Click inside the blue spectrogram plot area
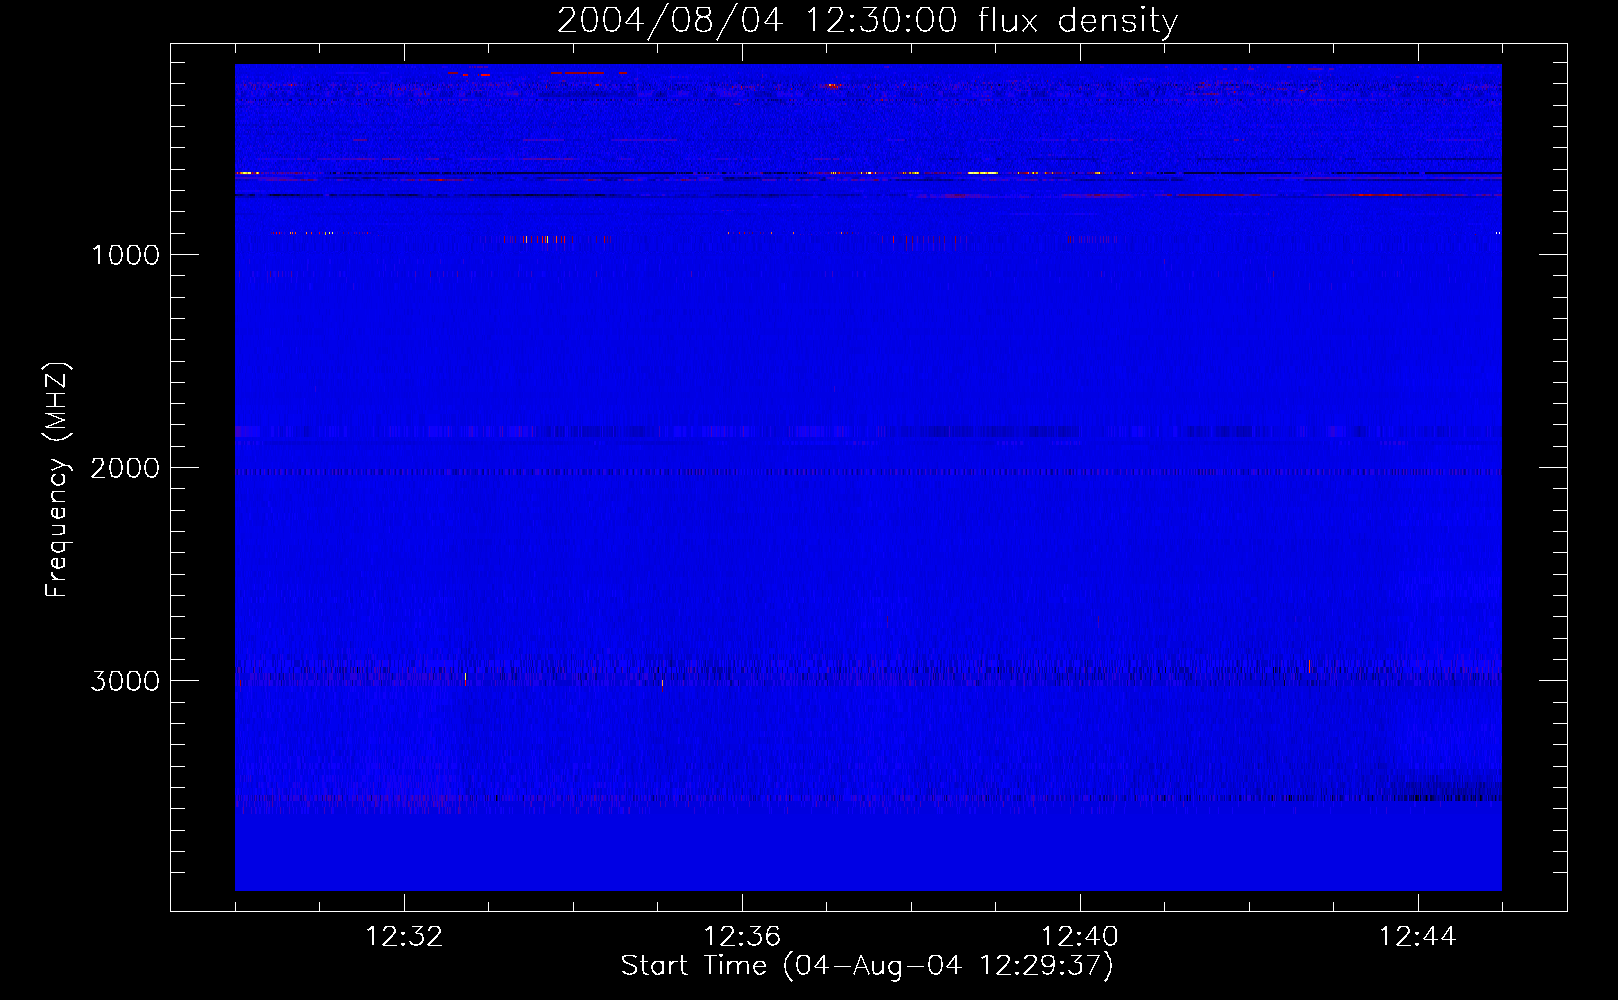The height and width of the screenshot is (1000, 1618). (868, 477)
